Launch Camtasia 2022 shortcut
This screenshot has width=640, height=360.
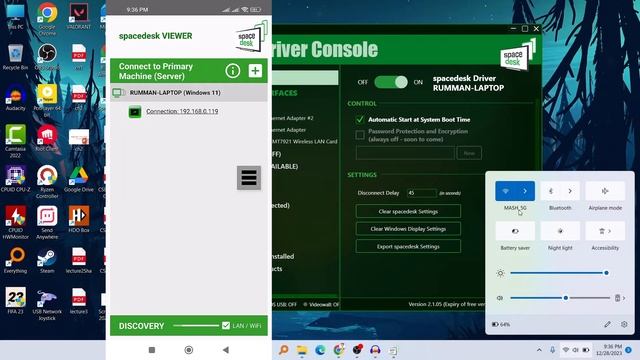16,141
